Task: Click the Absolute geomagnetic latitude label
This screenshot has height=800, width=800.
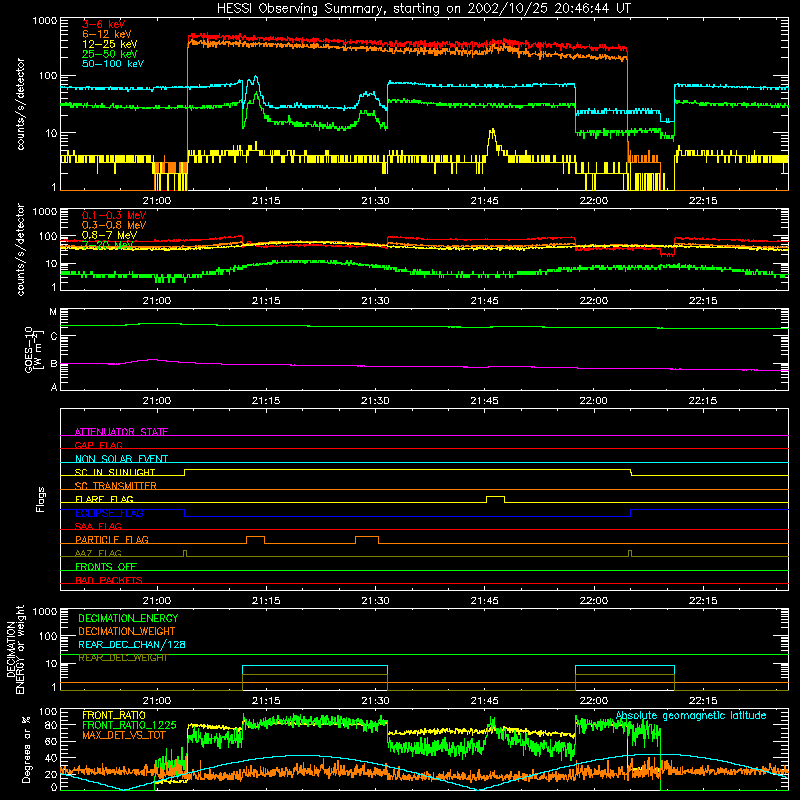Action: point(691,716)
